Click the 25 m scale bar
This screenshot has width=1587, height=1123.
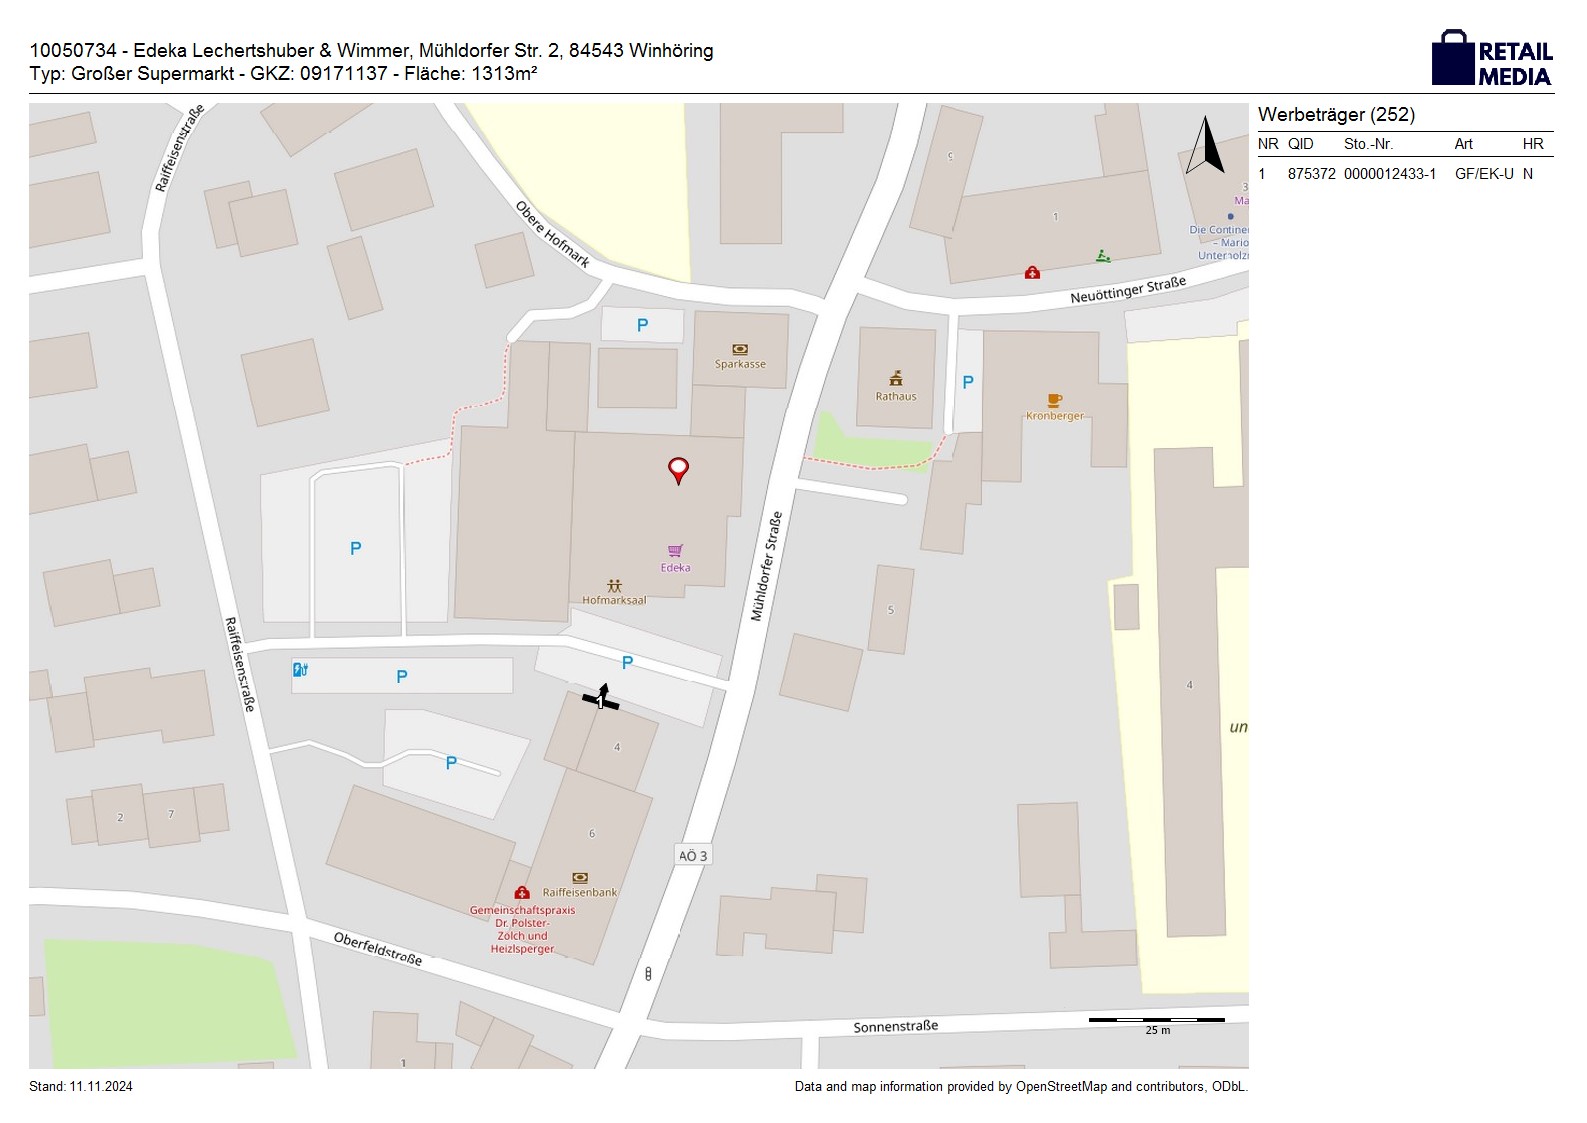point(1156,1021)
